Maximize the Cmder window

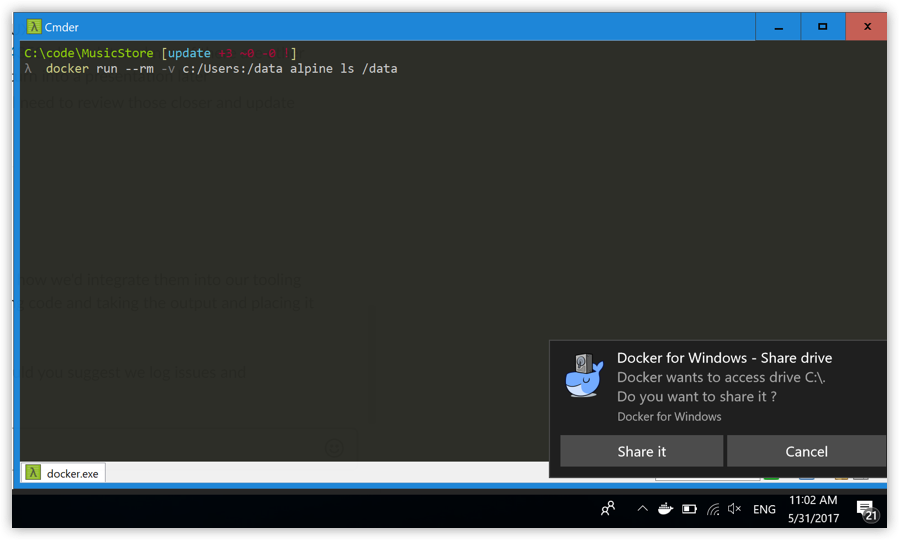(x=822, y=27)
